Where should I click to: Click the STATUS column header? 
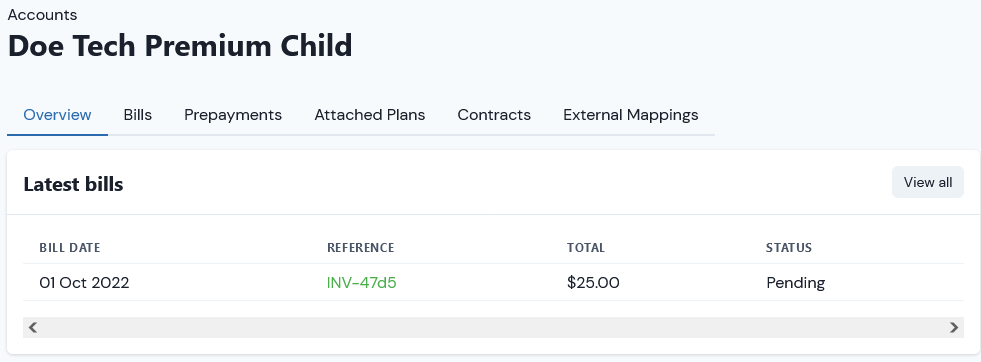coord(789,248)
